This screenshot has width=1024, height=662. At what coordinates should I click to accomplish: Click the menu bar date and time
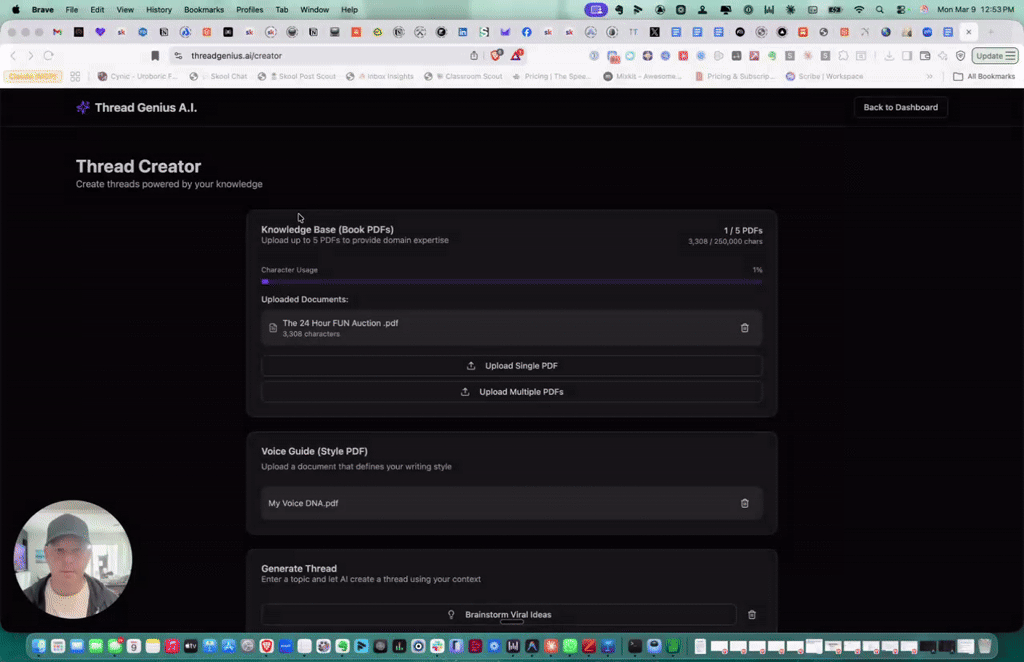tap(976, 10)
